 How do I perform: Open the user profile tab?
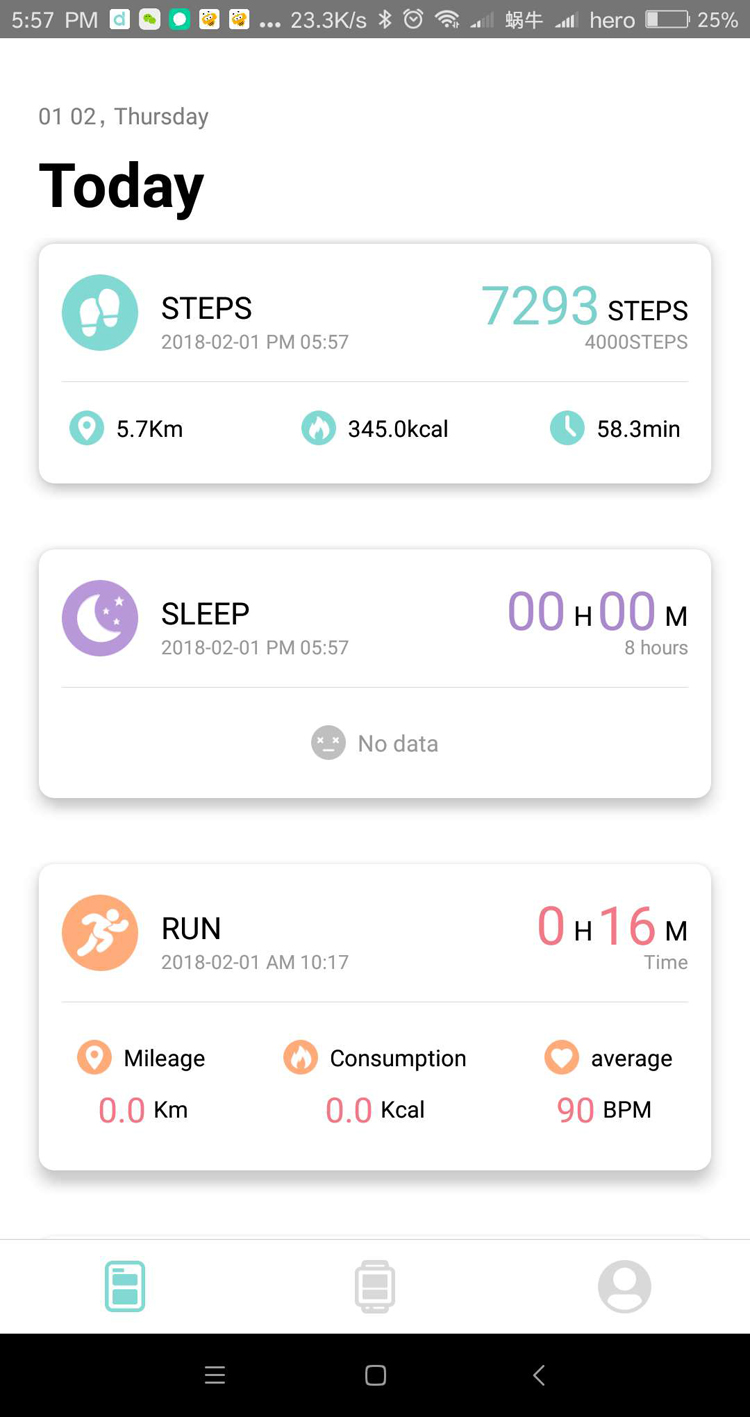click(625, 1286)
